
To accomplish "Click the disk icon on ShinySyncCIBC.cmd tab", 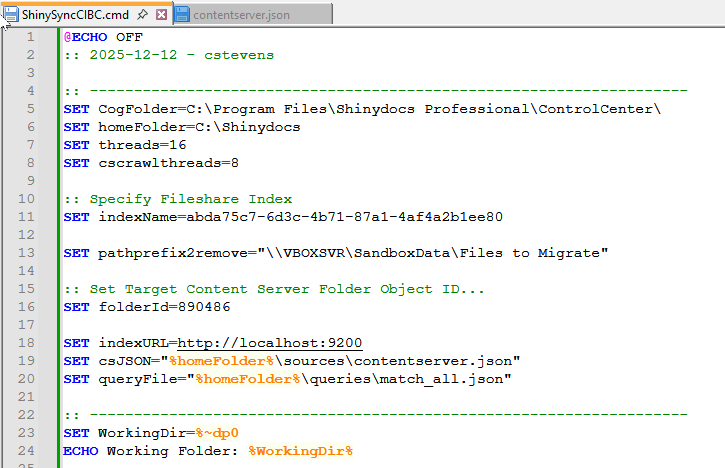I will tap(12, 15).
